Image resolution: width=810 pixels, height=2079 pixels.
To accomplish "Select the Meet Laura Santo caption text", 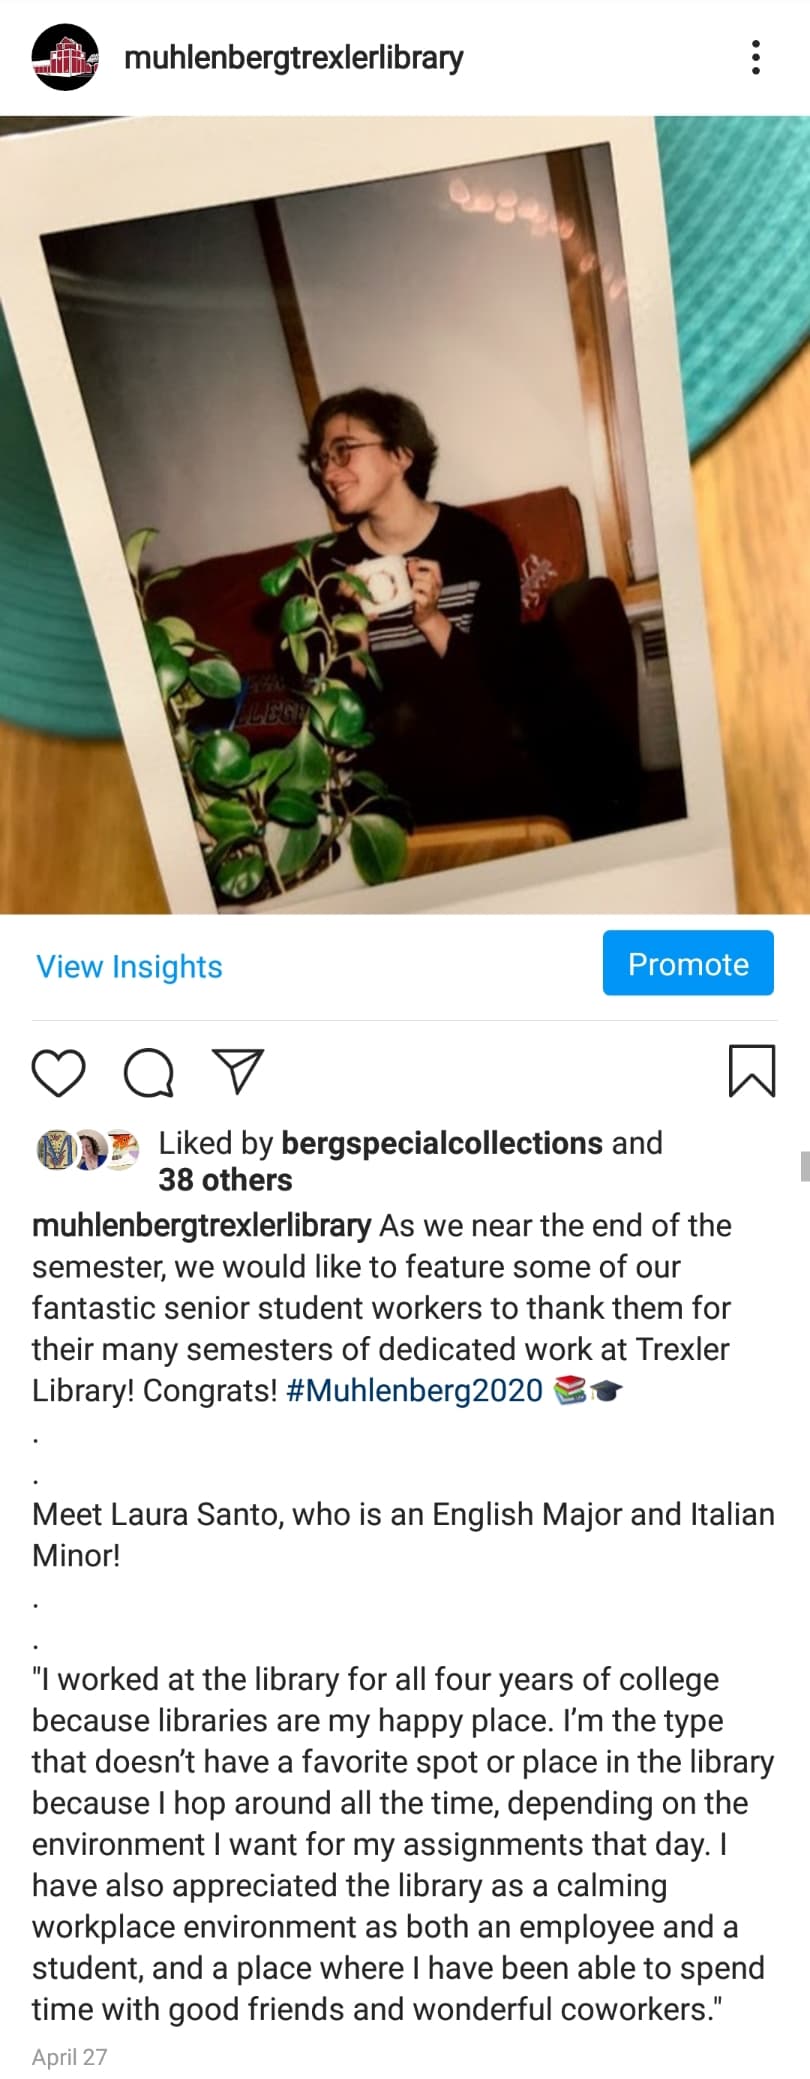I will point(403,1535).
